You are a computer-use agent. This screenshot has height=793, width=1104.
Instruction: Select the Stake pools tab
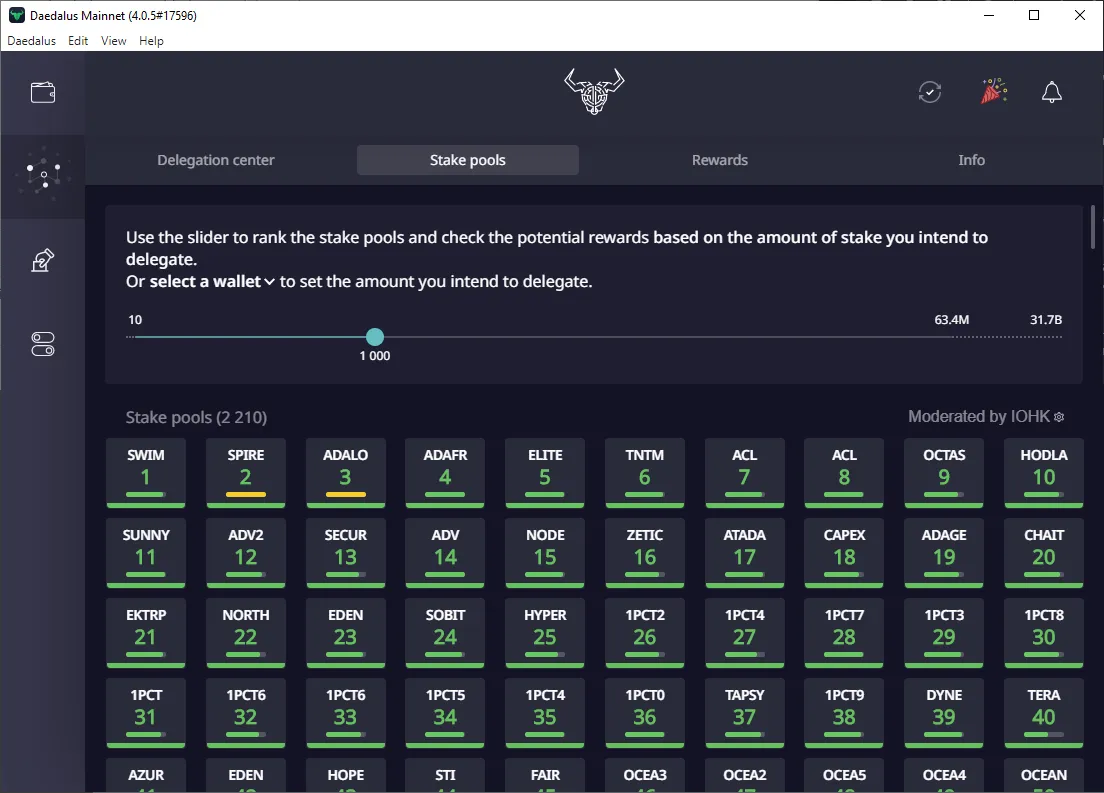468,160
